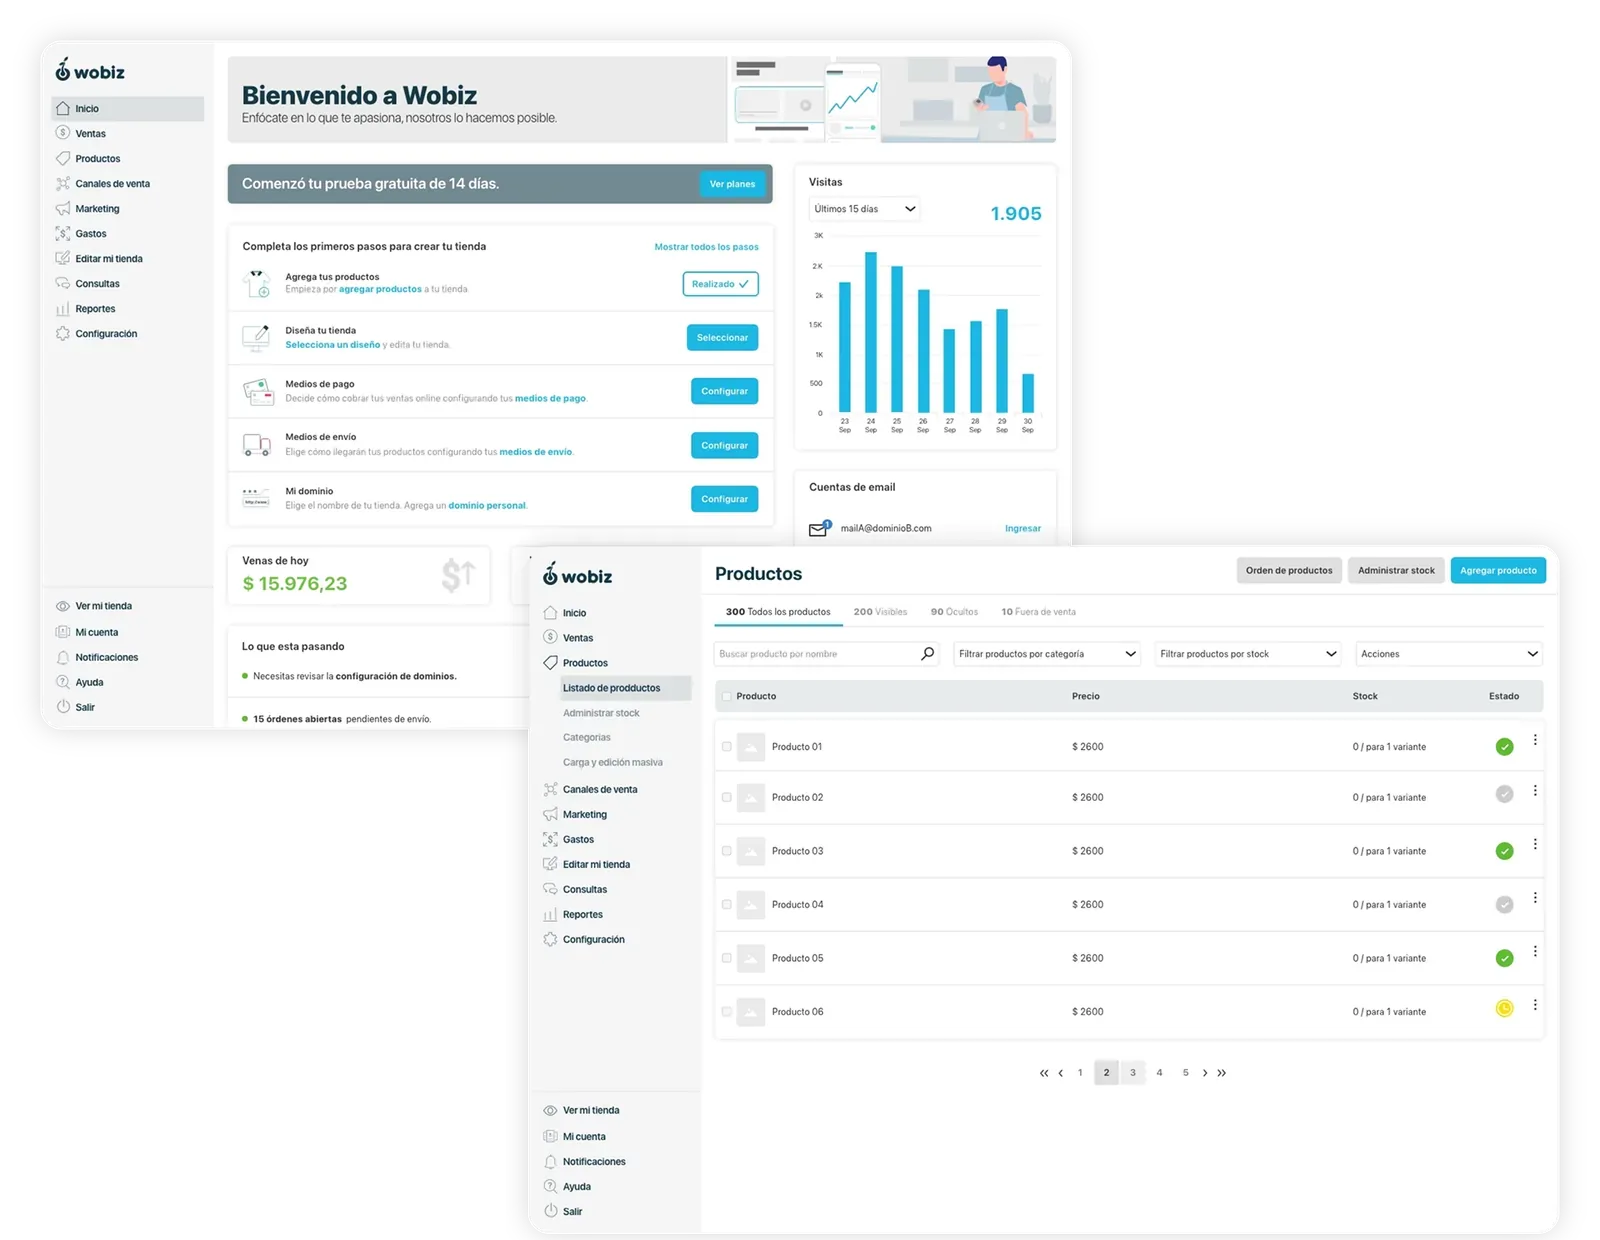Open three-dot menu for Producto 04
Image resolution: width=1600 pixels, height=1240 pixels.
tap(1535, 898)
